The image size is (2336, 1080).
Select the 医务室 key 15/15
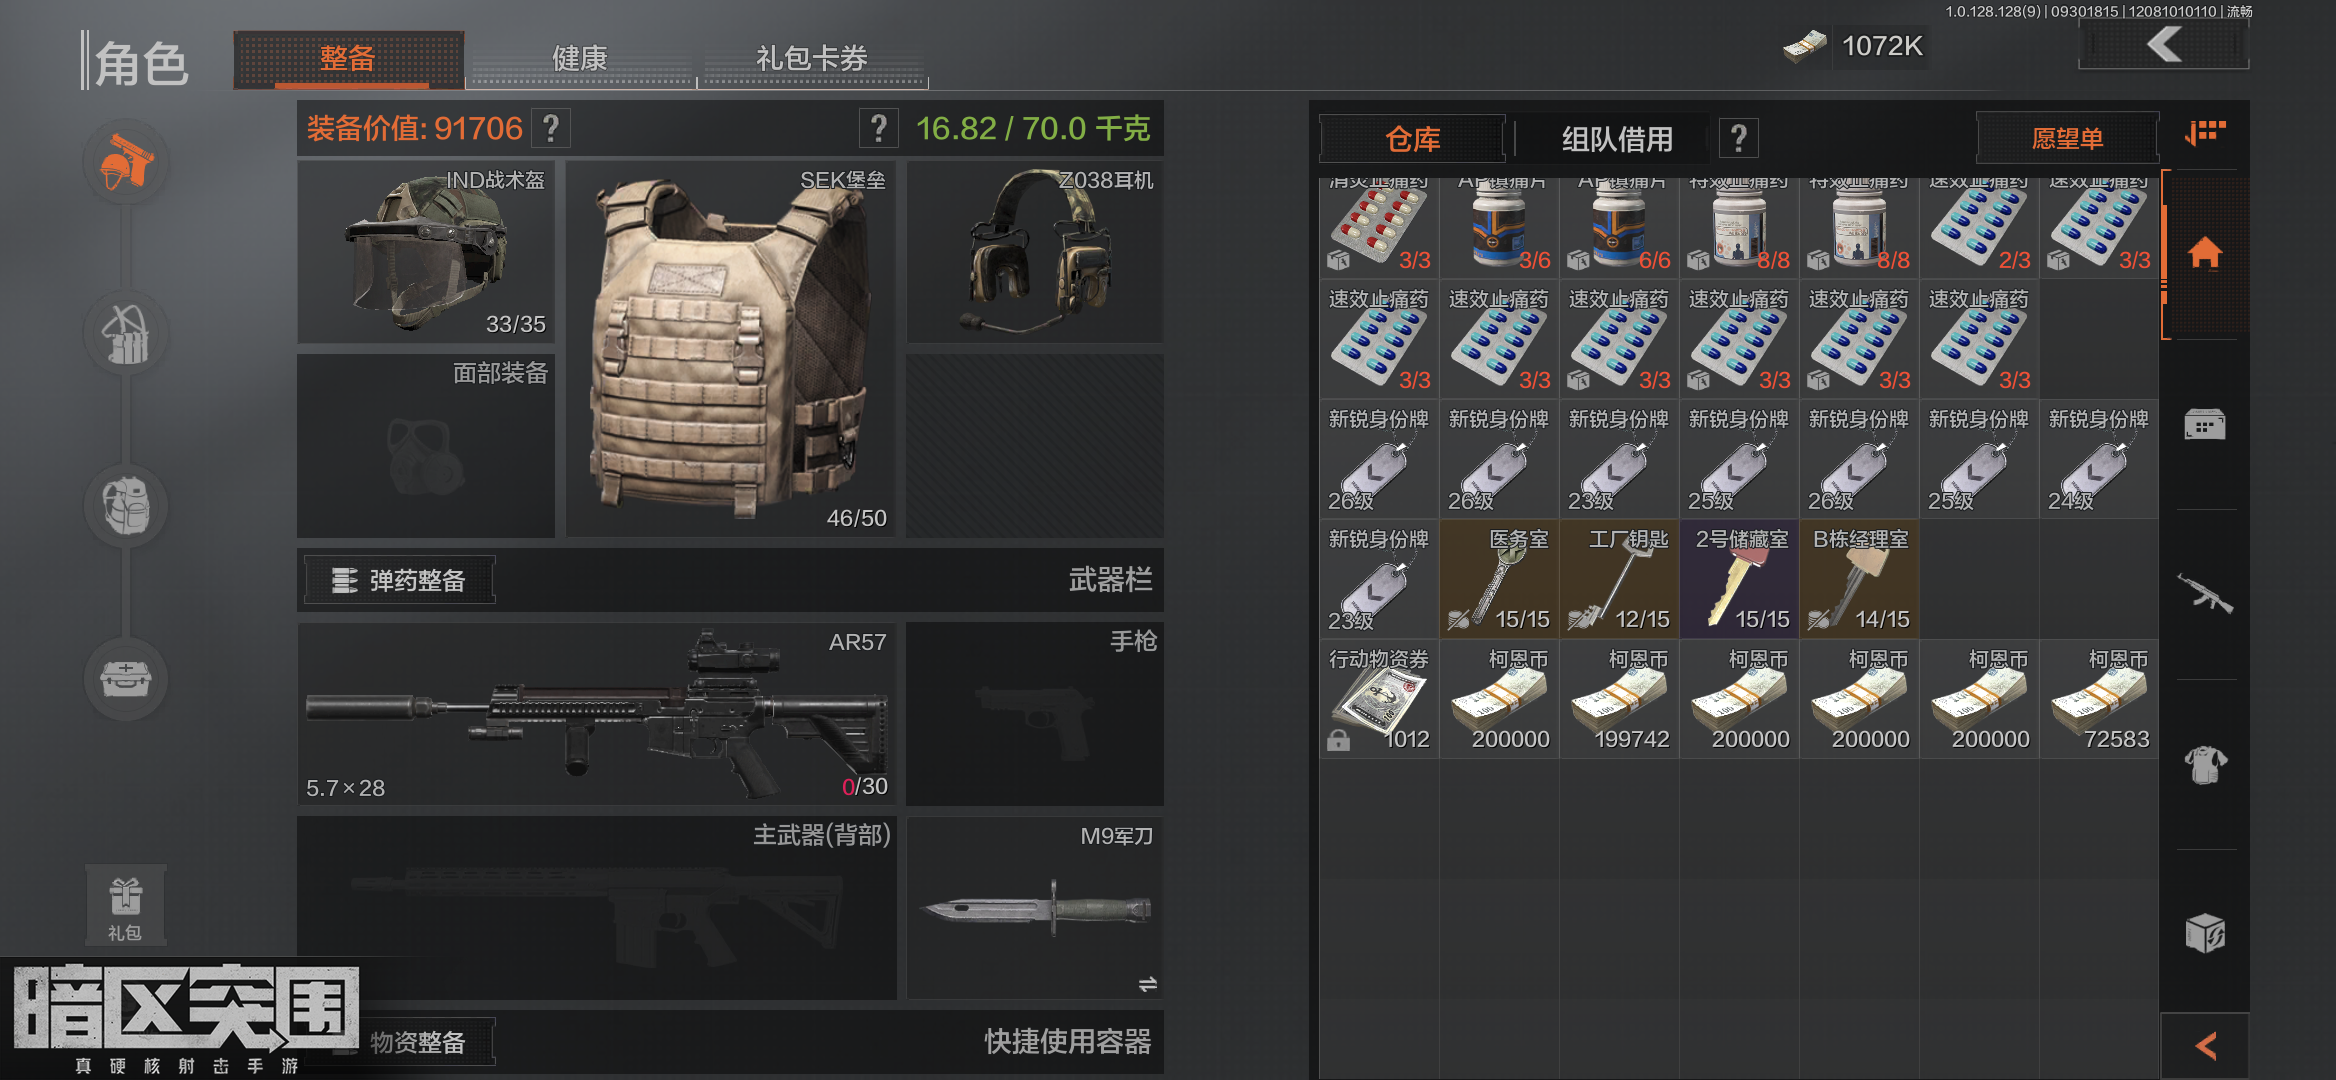pos(1499,579)
